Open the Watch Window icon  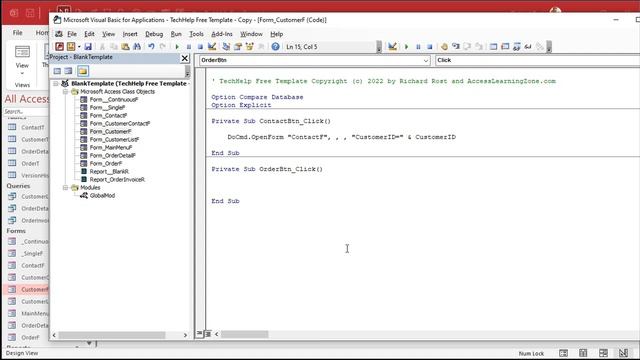tap(516, 47)
